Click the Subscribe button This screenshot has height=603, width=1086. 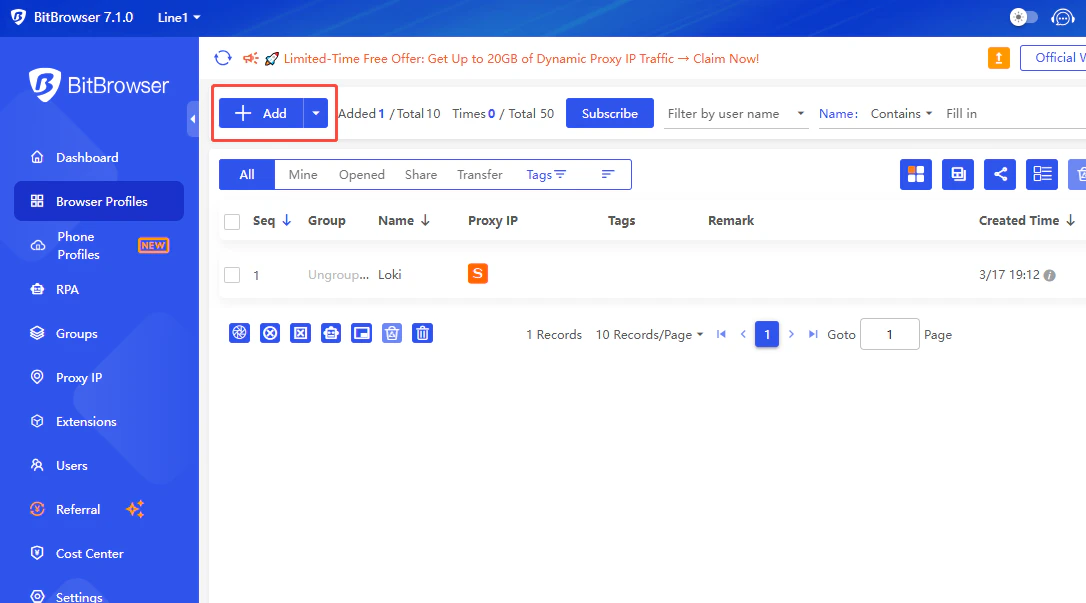[x=609, y=114]
